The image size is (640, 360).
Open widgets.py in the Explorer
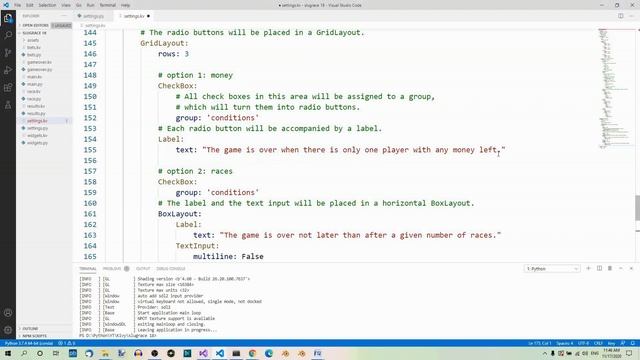click(x=38, y=143)
